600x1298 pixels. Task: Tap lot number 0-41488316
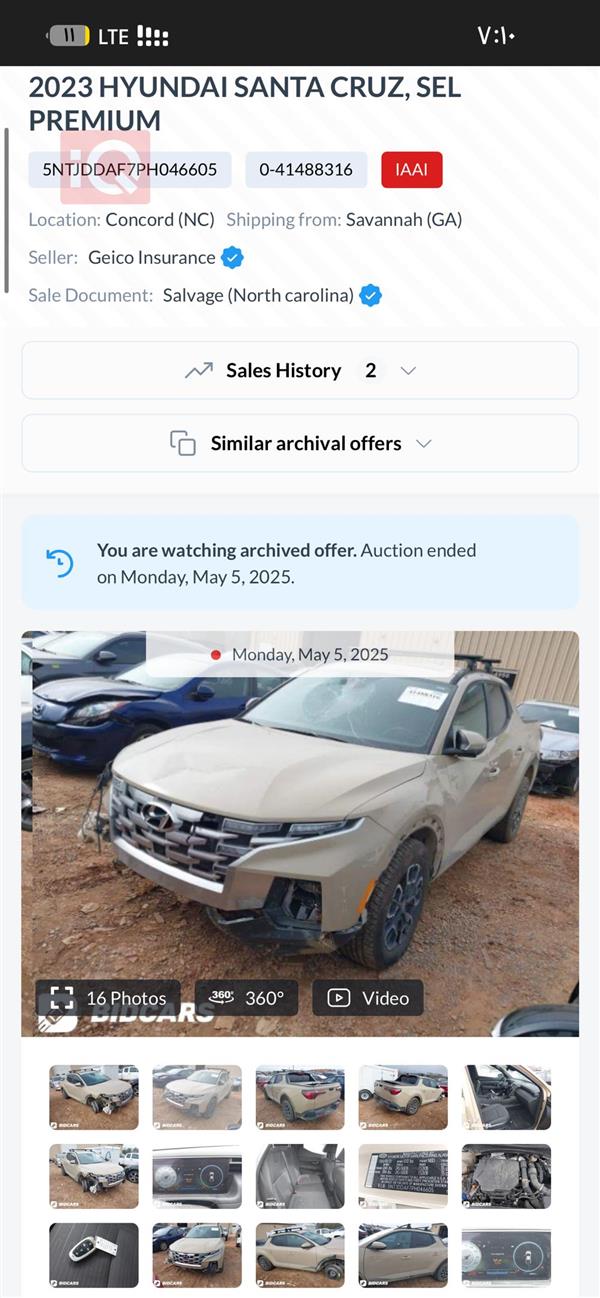coord(306,169)
